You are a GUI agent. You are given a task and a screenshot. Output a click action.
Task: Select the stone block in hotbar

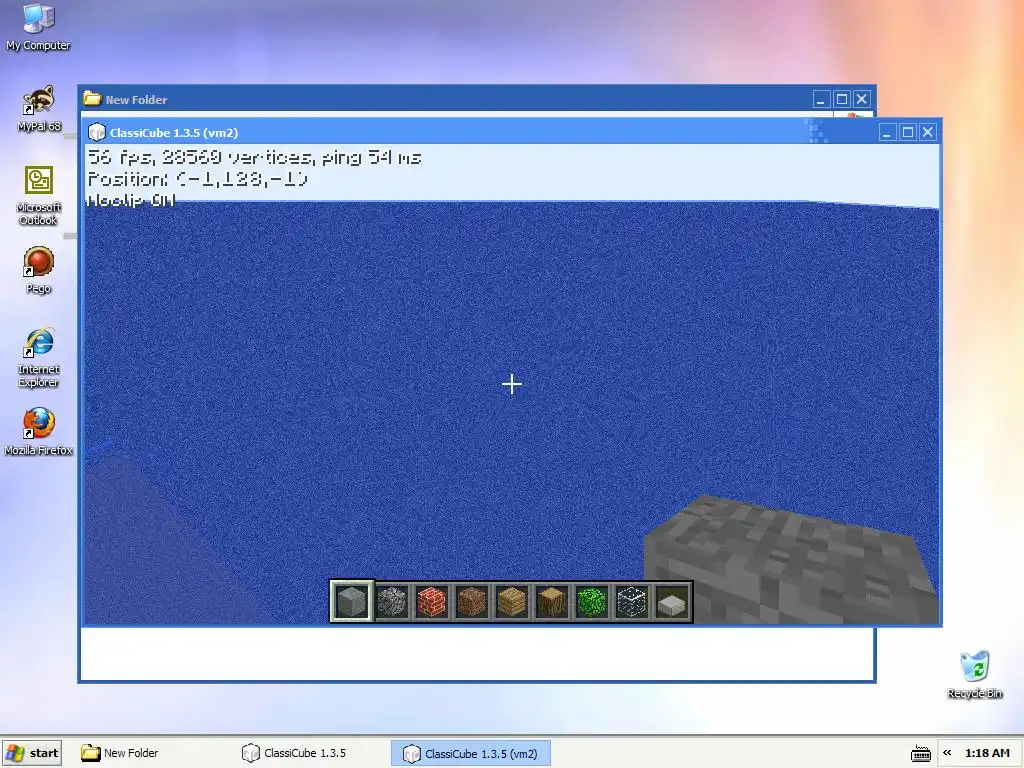tap(351, 601)
